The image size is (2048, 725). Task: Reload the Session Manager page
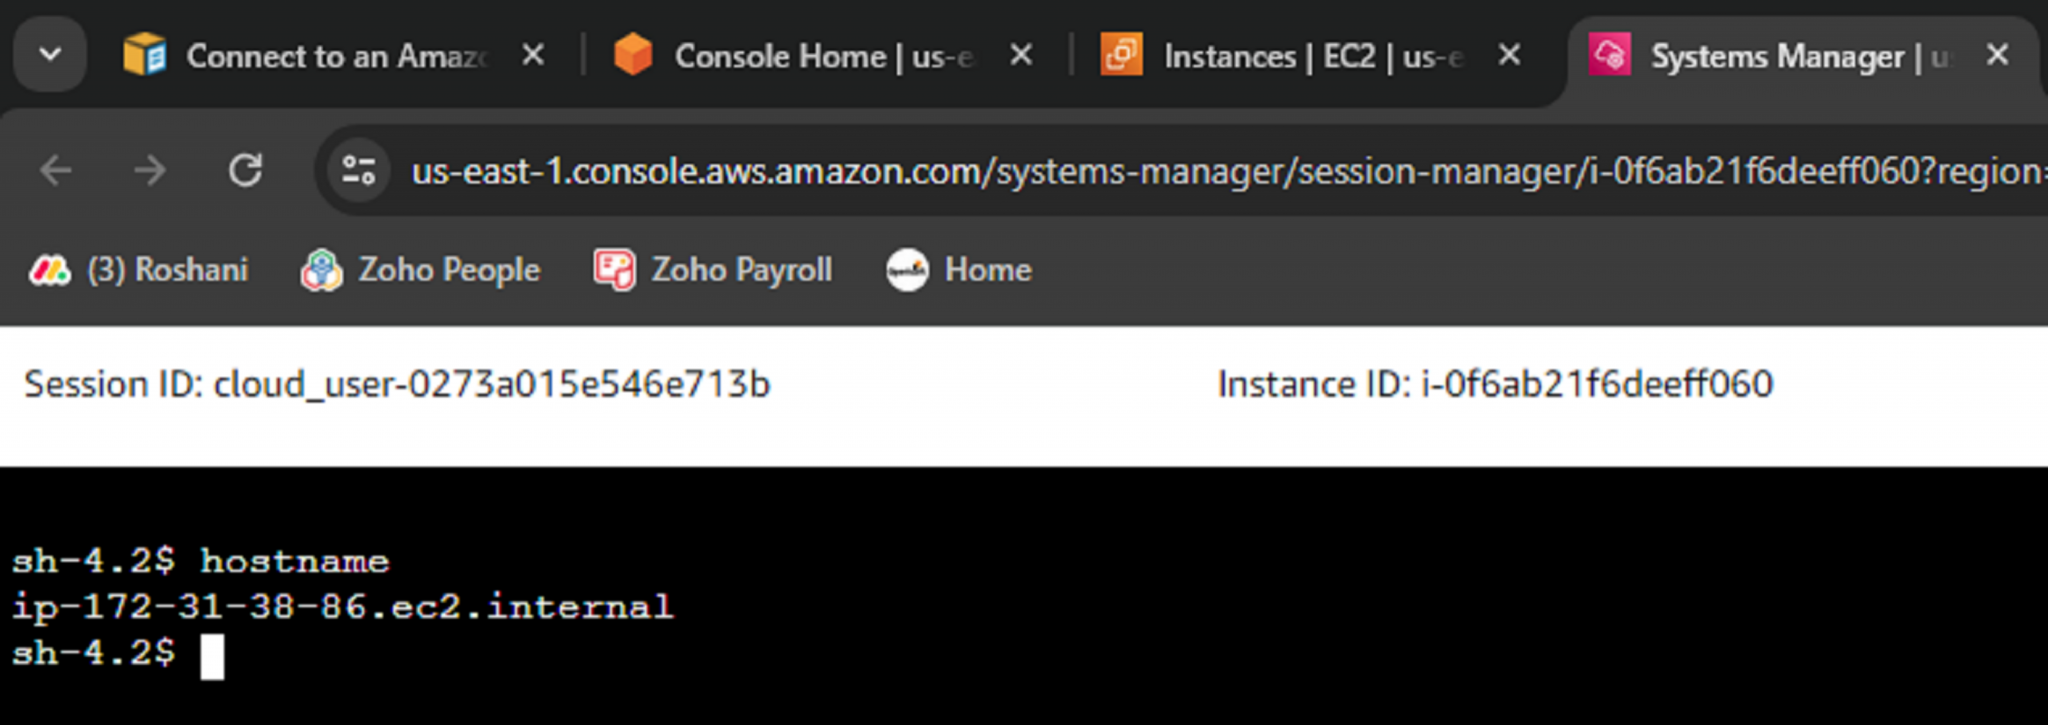click(245, 171)
